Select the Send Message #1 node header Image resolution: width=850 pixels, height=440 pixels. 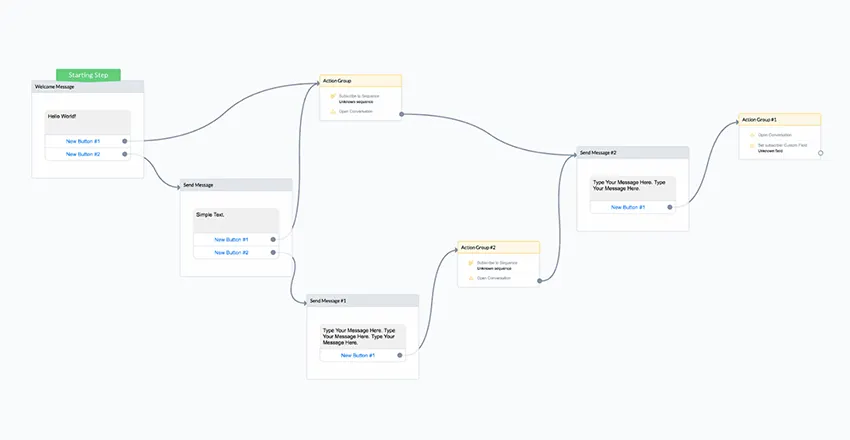(362, 300)
